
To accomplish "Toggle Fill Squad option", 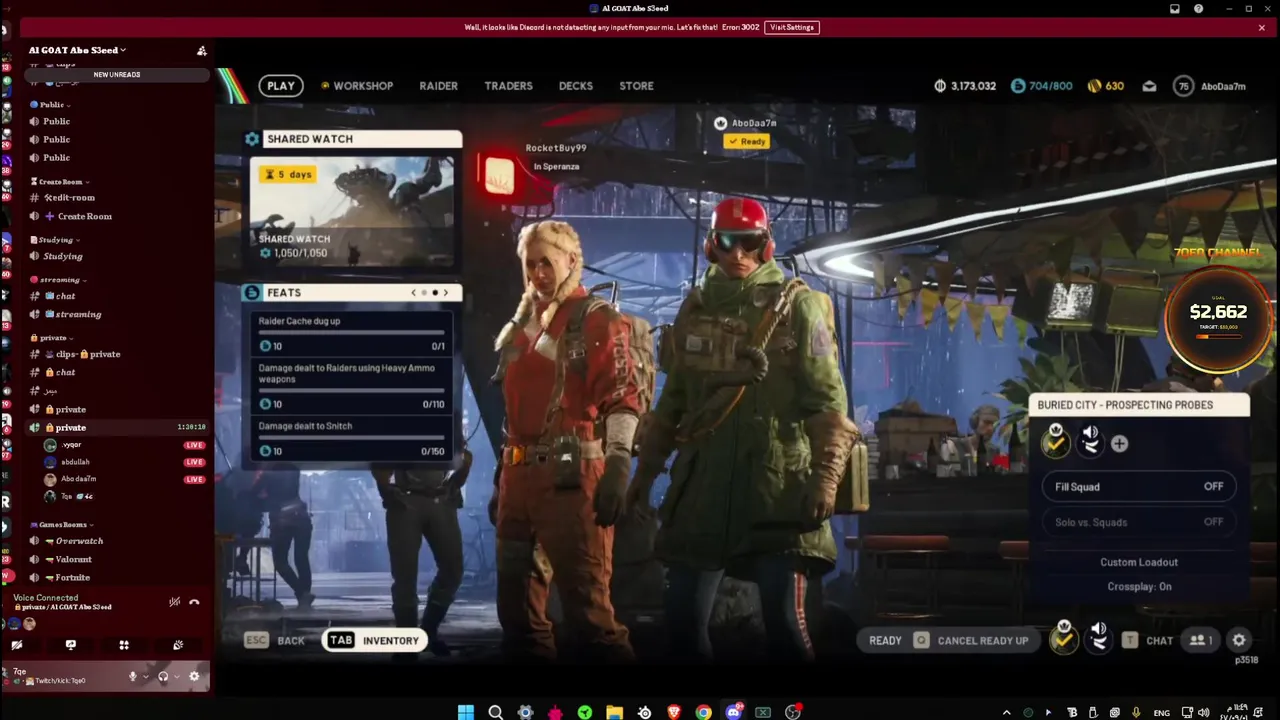I will click(x=1139, y=487).
